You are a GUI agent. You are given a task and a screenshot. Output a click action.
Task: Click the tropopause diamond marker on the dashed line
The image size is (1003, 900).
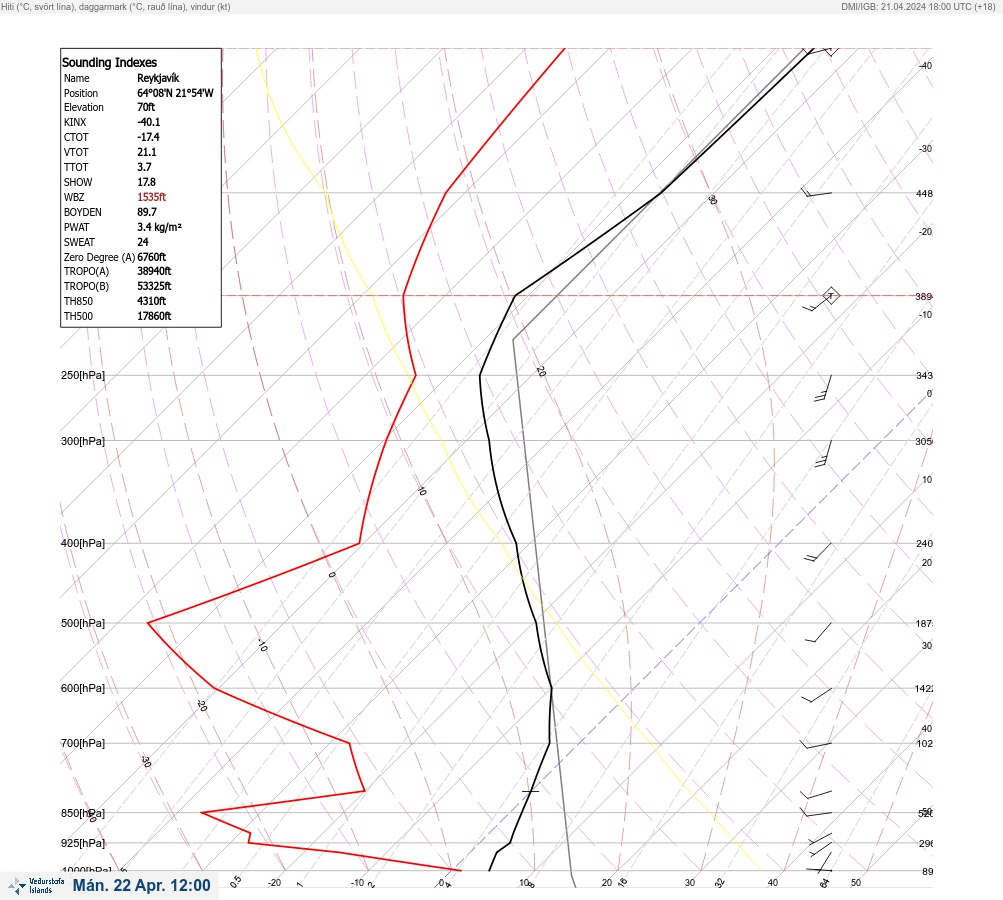click(830, 296)
